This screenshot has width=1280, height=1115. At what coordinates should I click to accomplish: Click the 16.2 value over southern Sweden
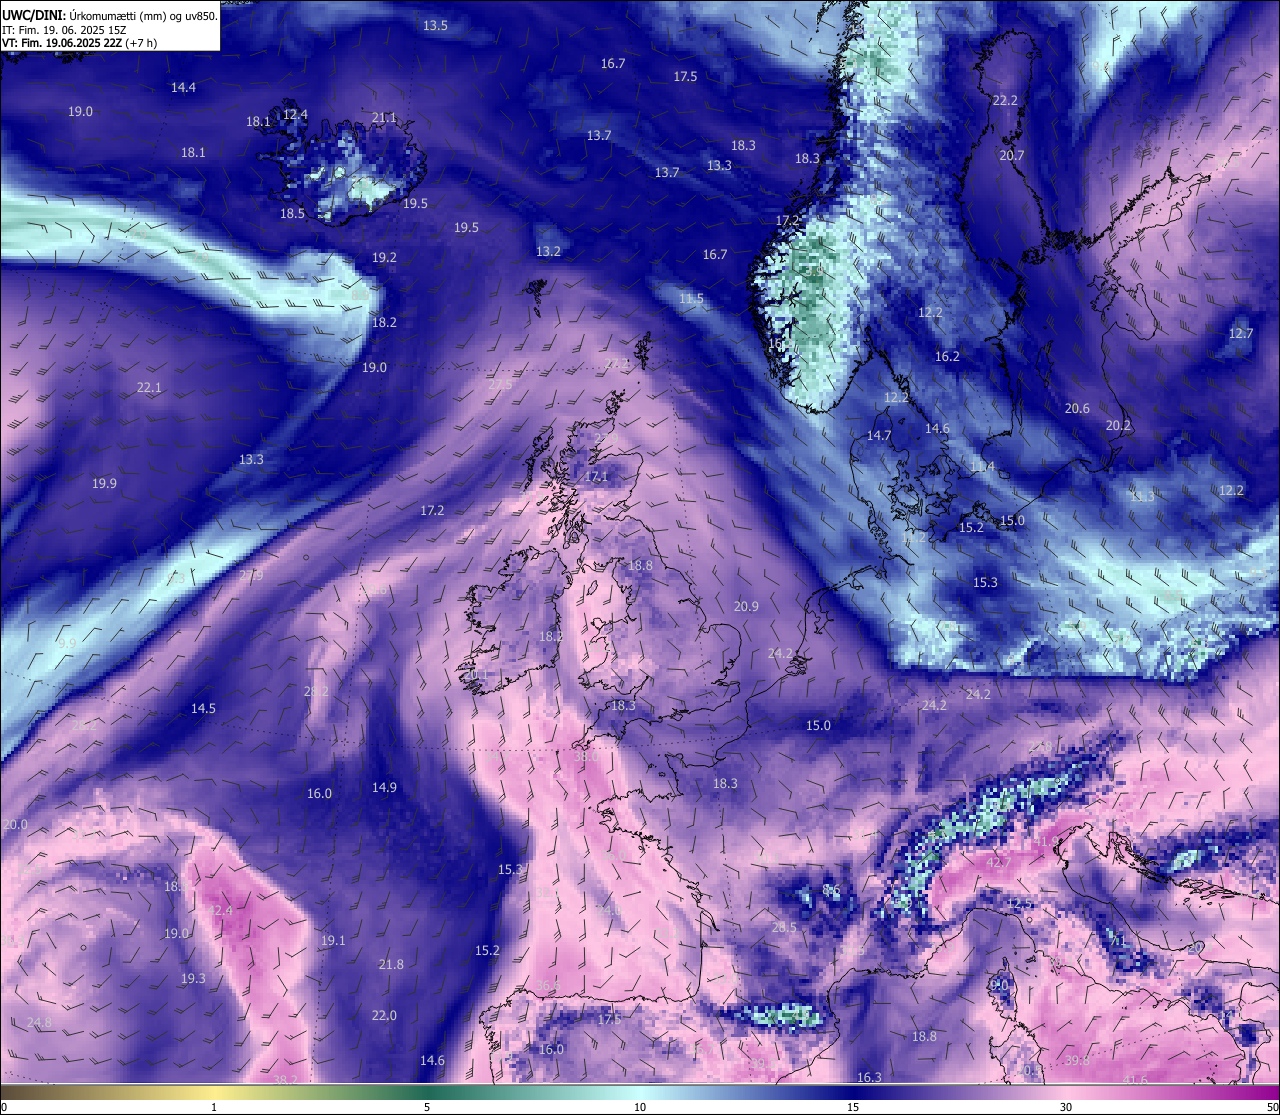[x=947, y=356]
